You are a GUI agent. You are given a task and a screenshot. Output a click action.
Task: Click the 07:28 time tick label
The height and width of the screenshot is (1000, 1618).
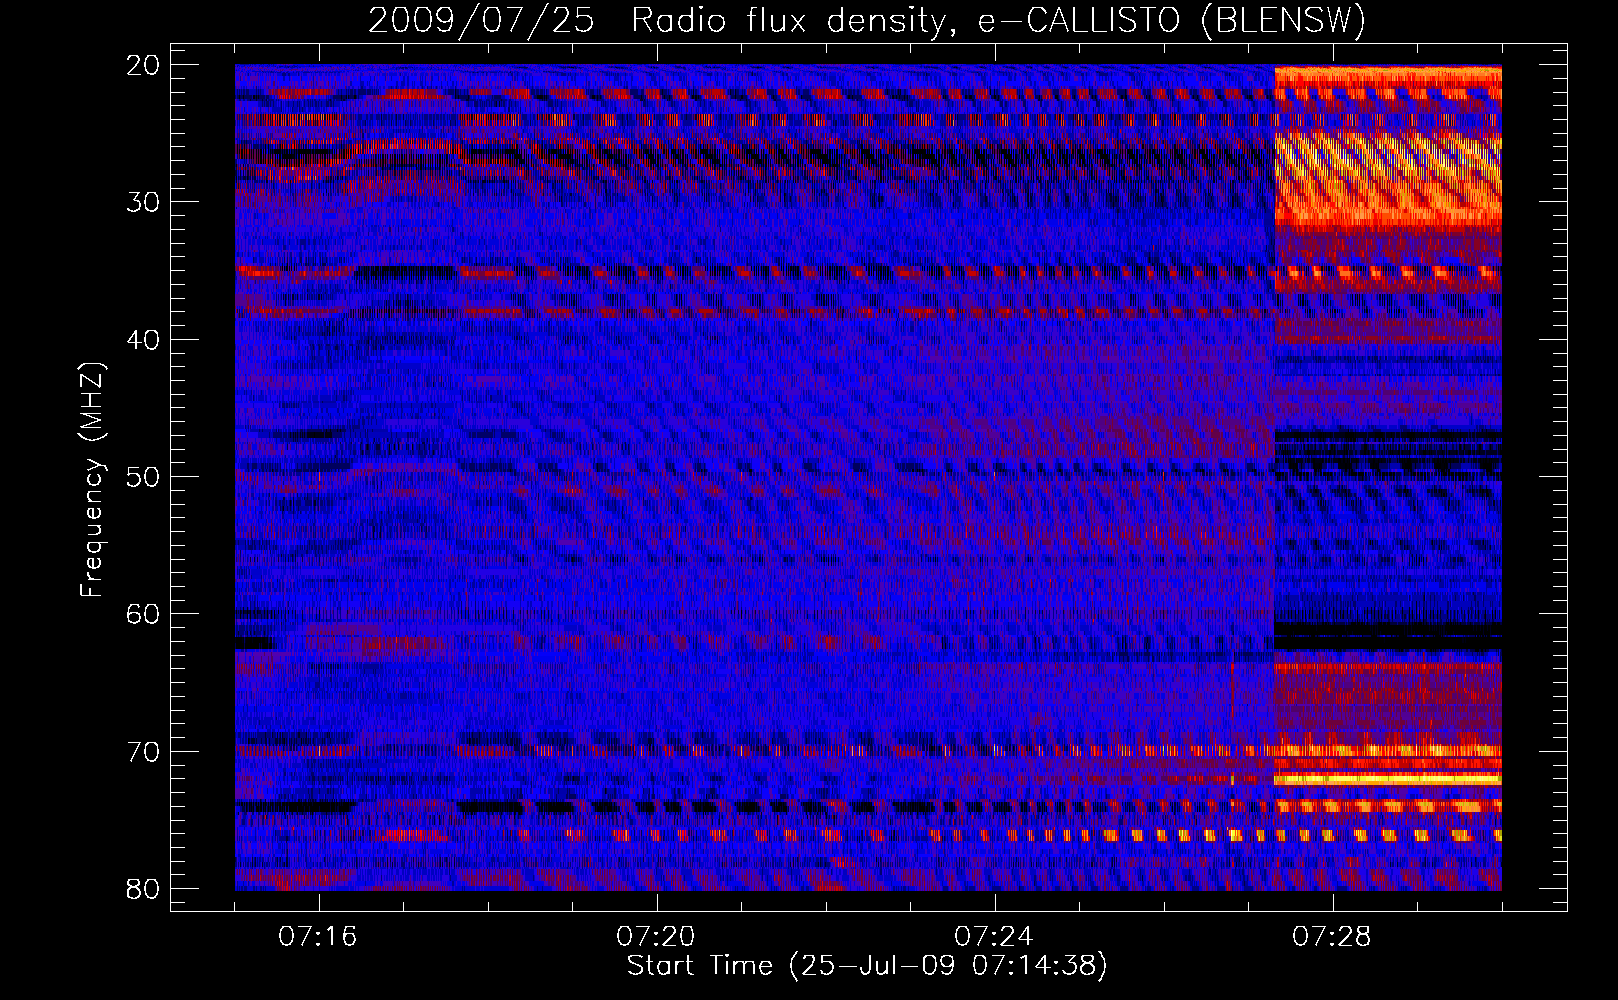[1332, 937]
